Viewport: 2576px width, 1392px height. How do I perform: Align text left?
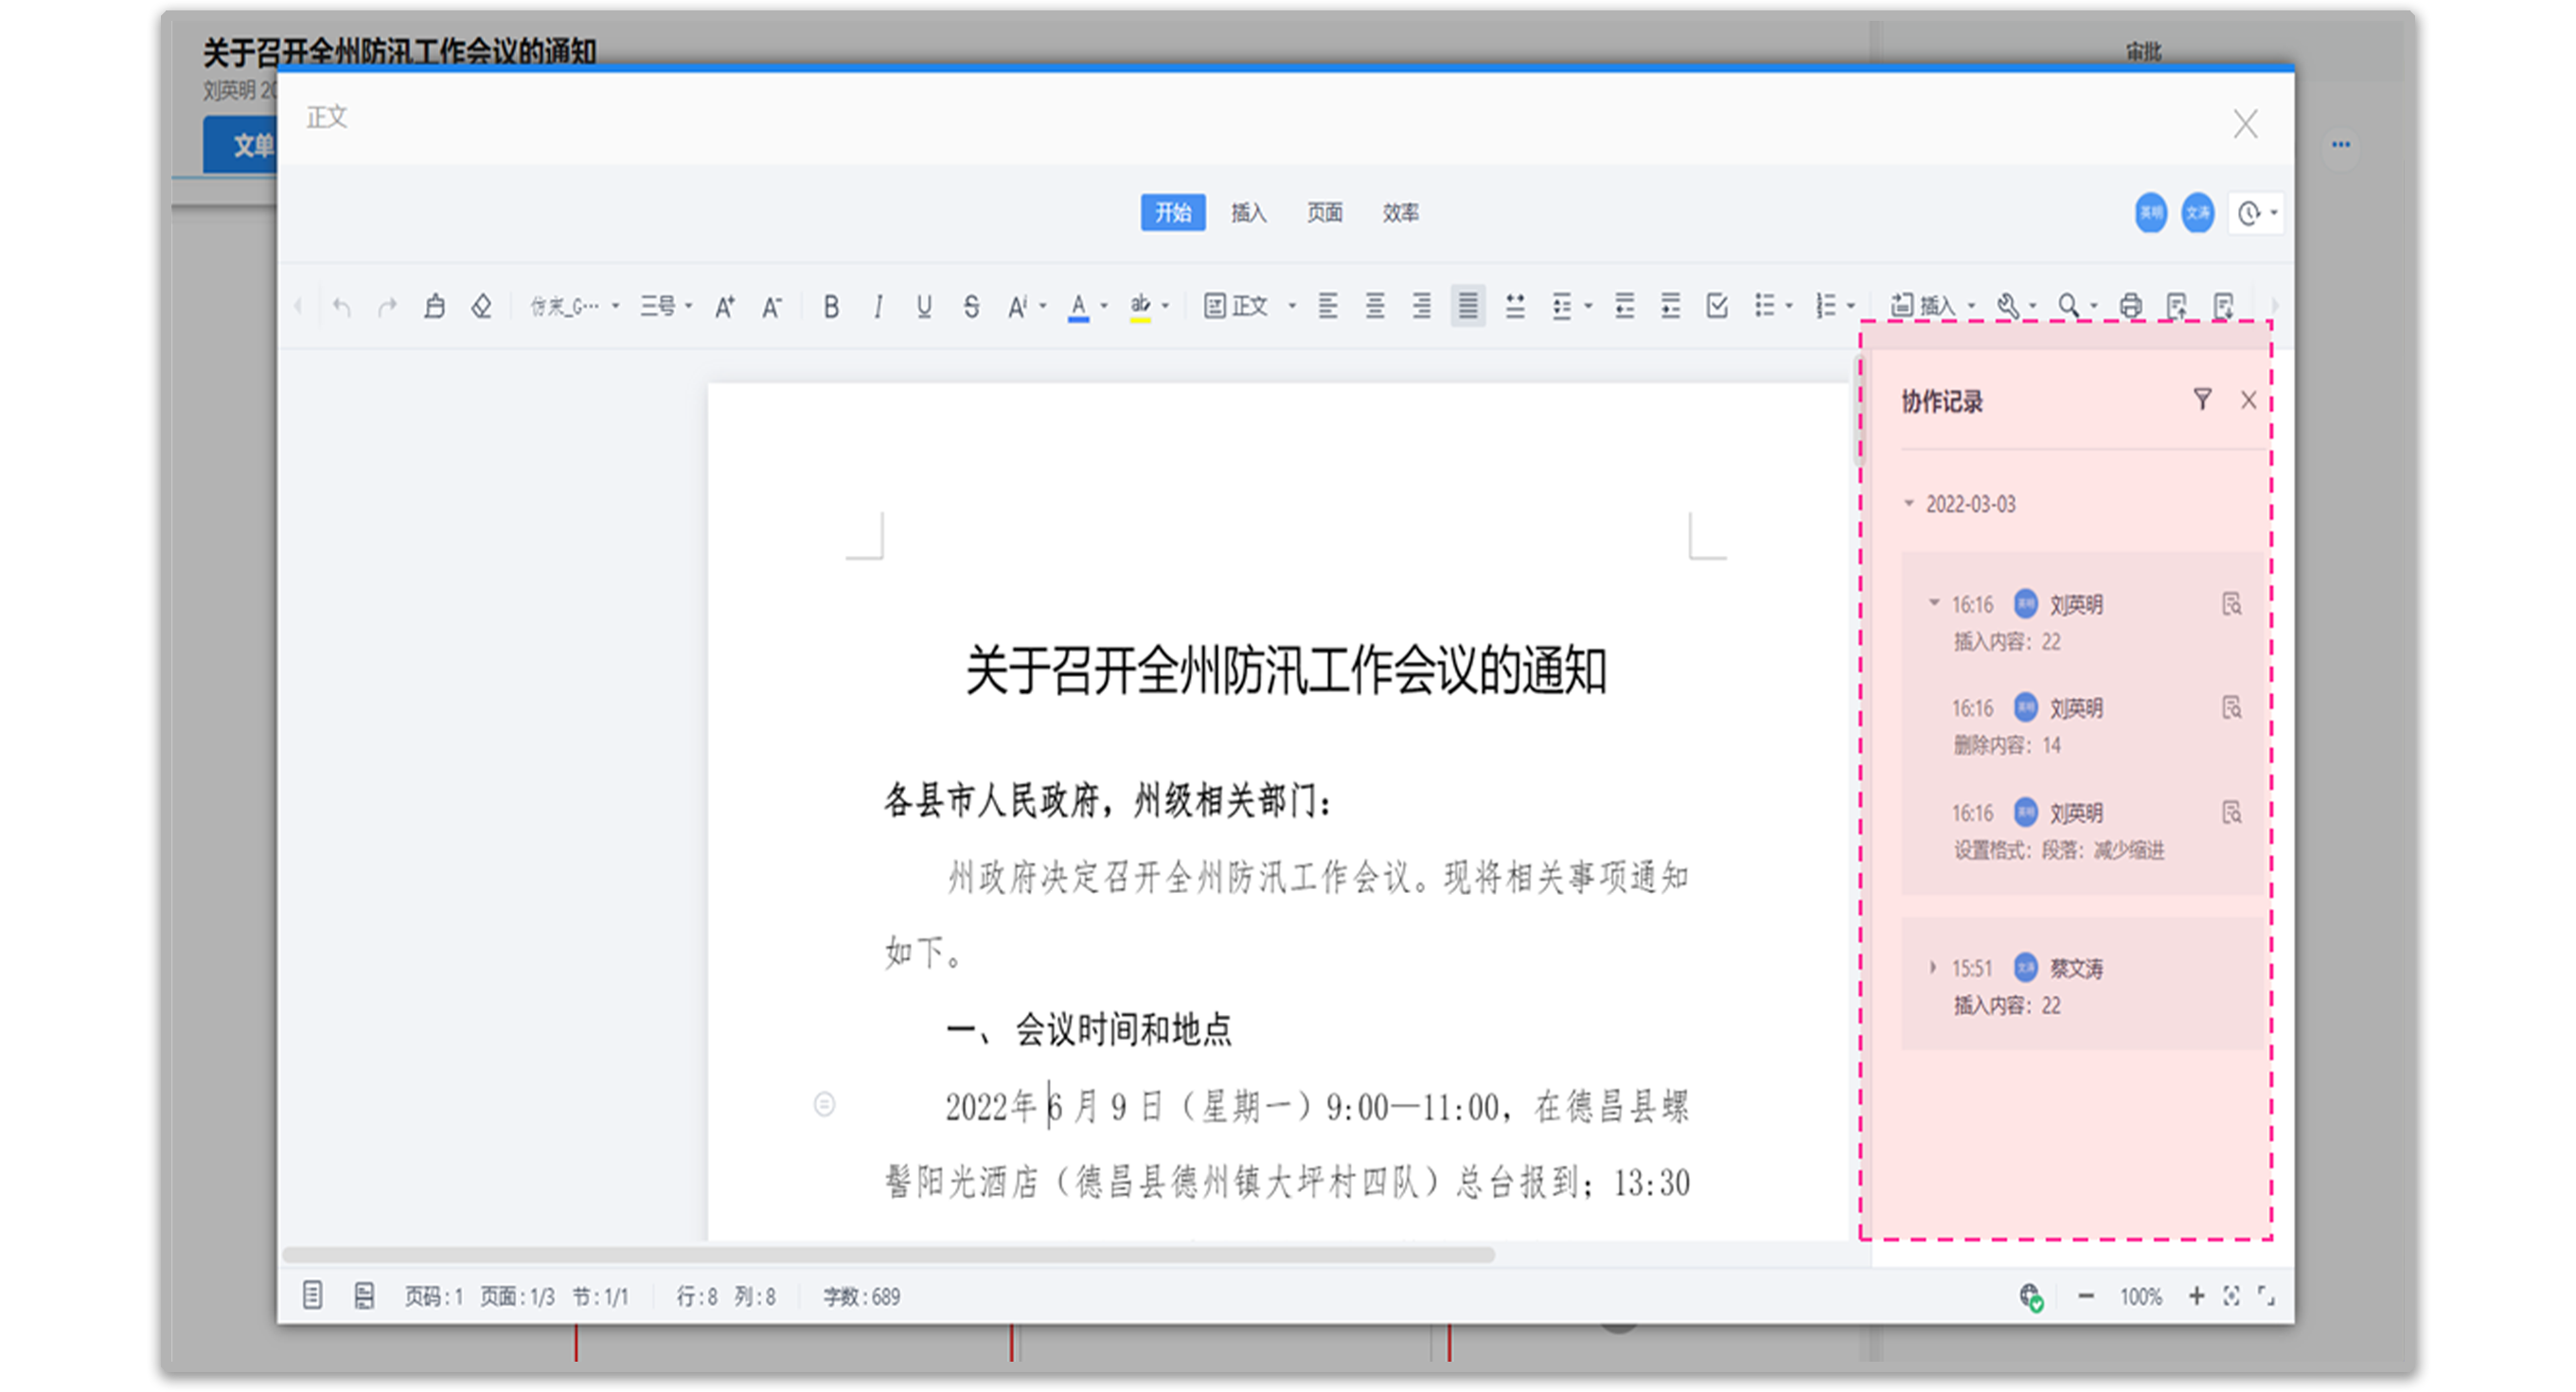[x=1328, y=306]
